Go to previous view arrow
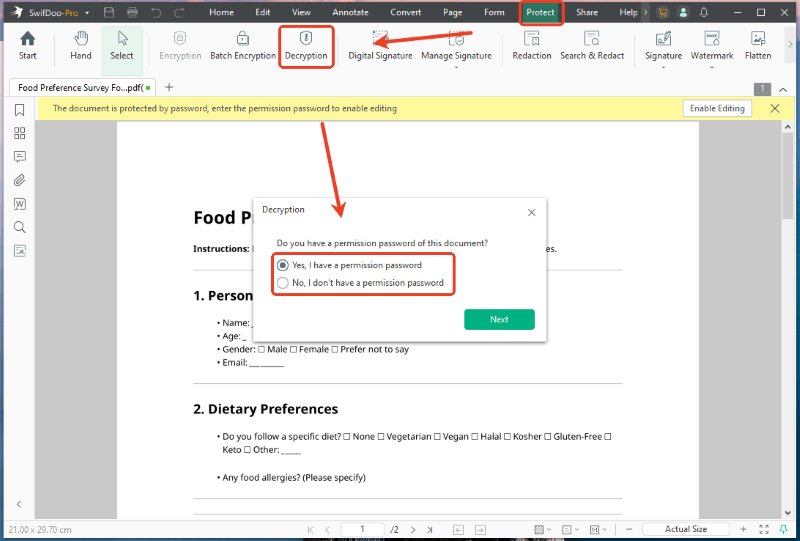This screenshot has height=541, width=800. tap(458, 530)
